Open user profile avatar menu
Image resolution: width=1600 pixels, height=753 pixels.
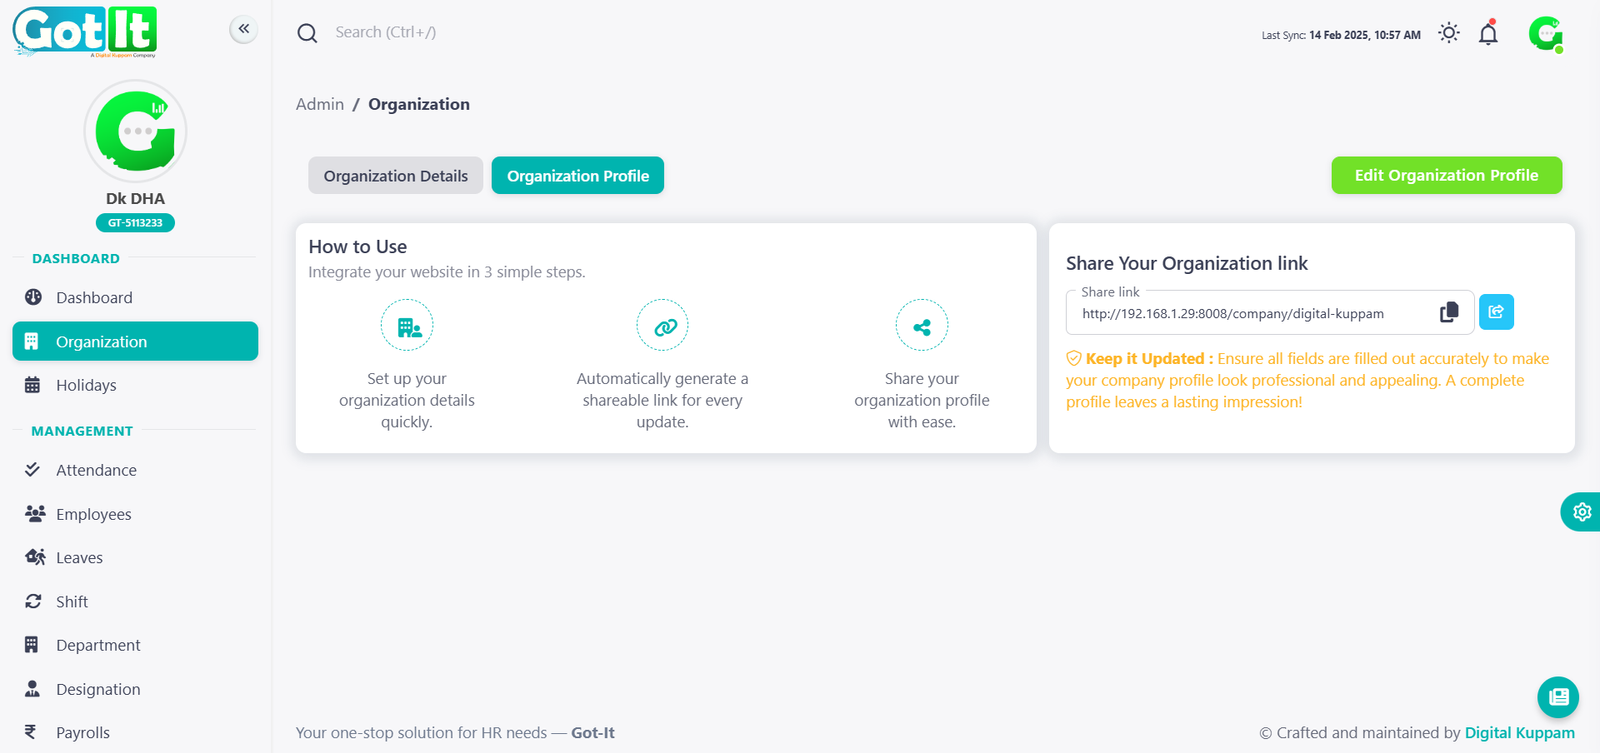(1545, 34)
